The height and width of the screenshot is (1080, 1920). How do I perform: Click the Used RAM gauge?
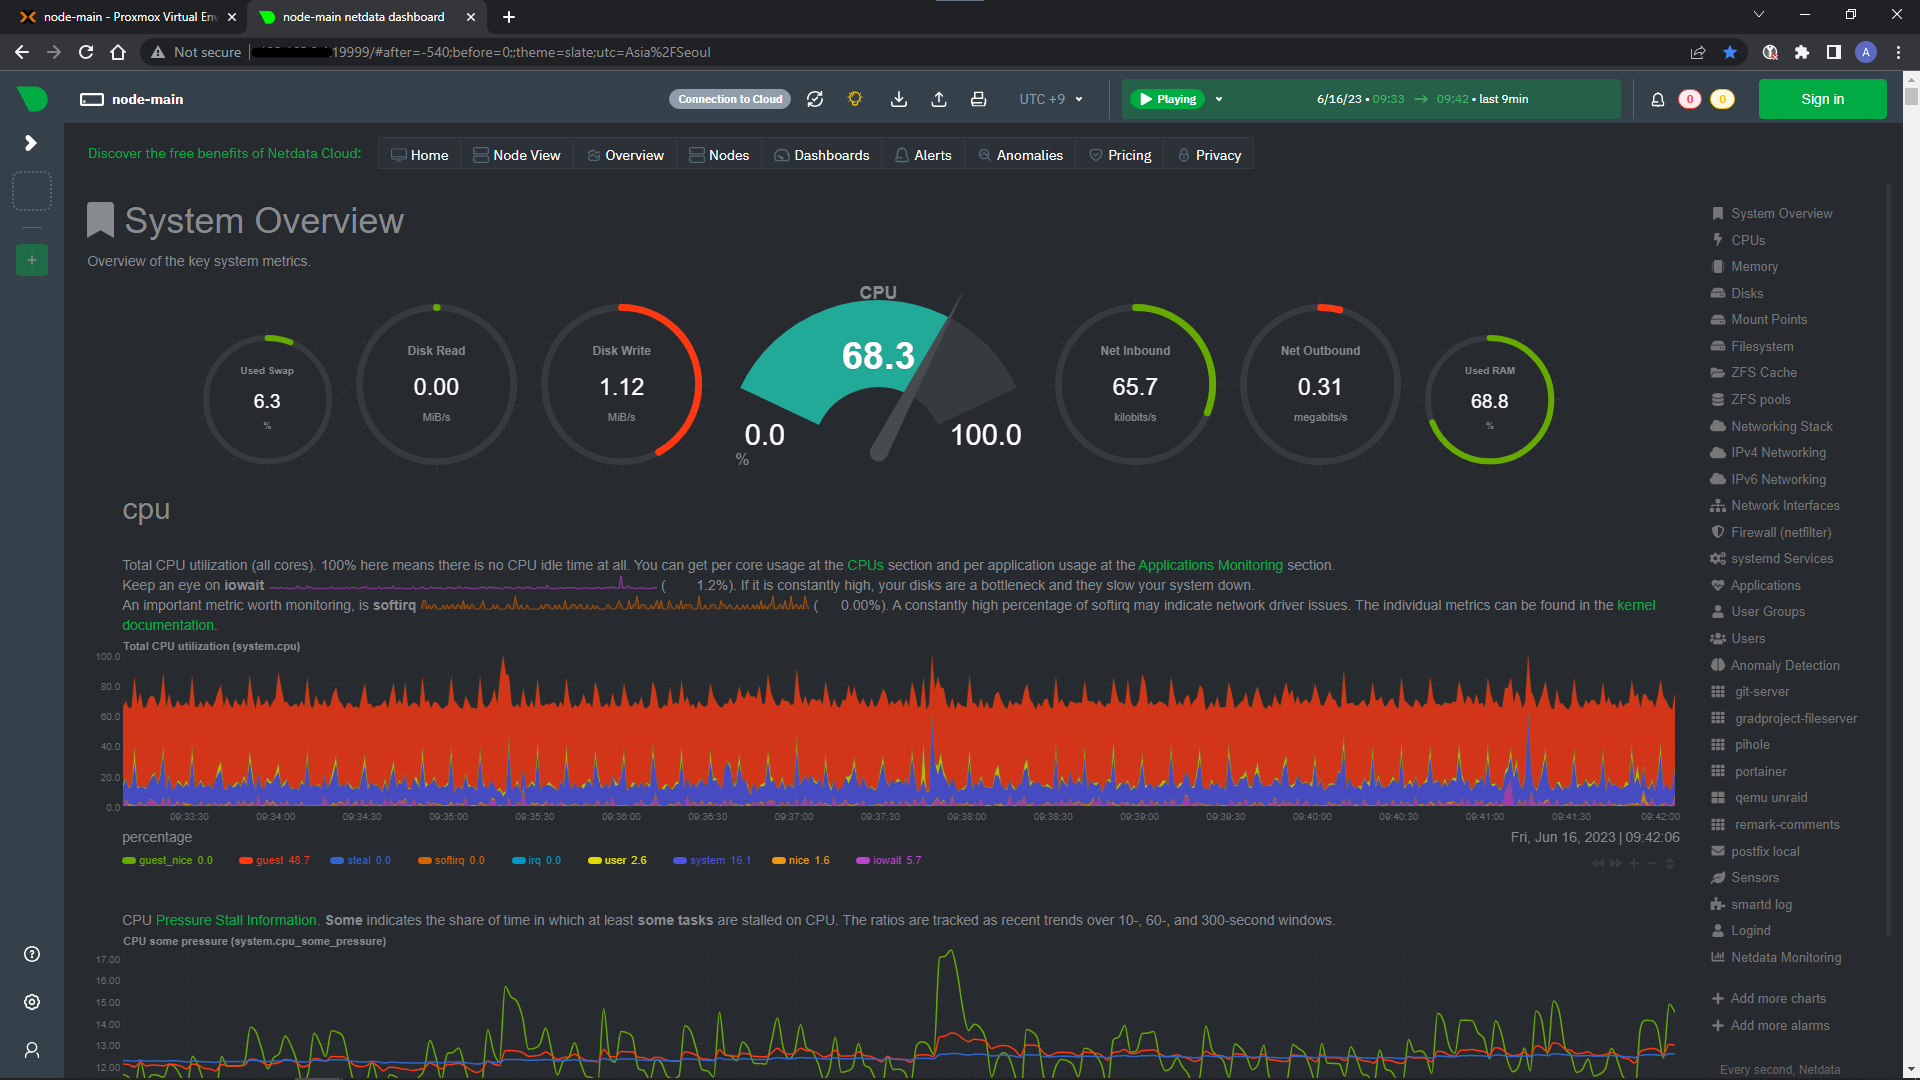(1489, 399)
